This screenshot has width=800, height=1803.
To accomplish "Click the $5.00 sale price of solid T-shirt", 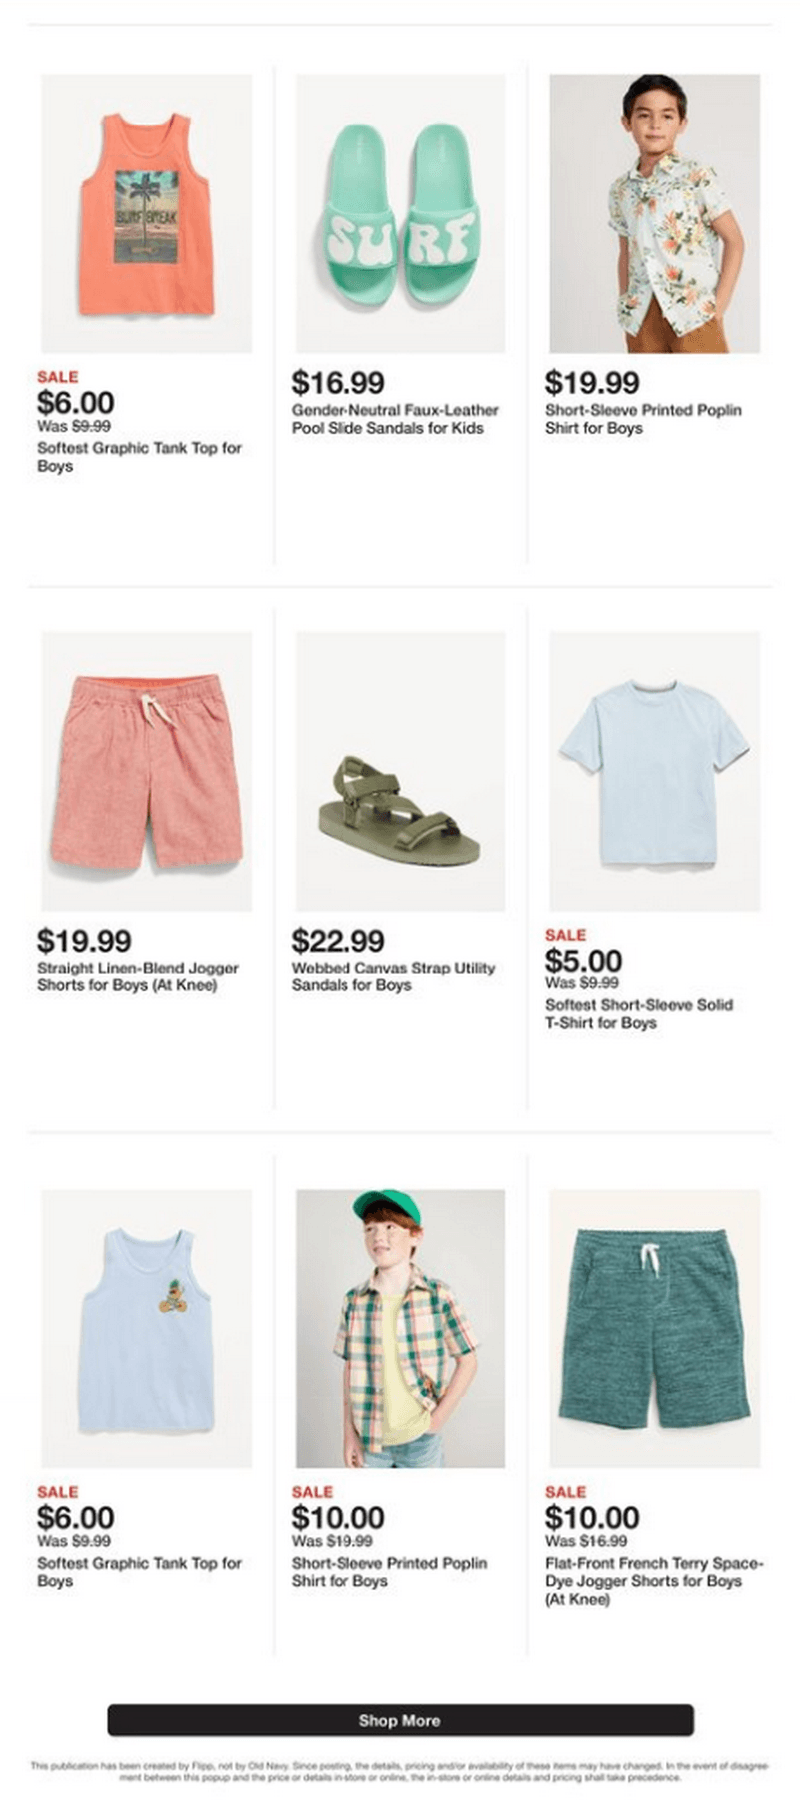I will [583, 961].
